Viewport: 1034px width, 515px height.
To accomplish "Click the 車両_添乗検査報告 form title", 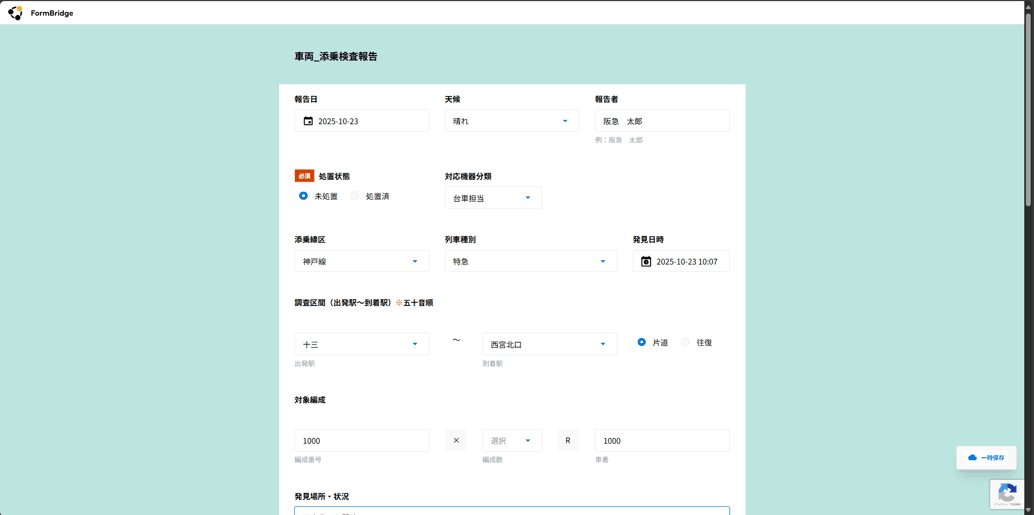I will click(x=336, y=57).
